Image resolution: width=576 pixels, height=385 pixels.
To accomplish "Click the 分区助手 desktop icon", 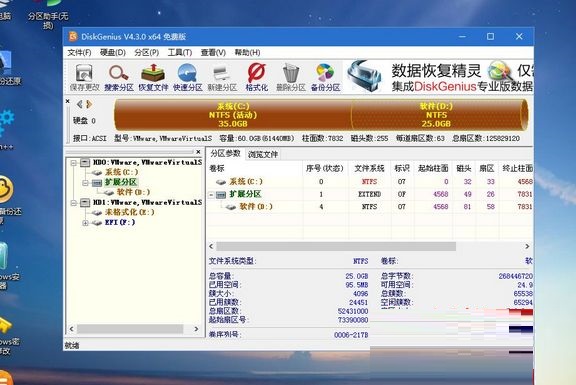I will [x=48, y=15].
